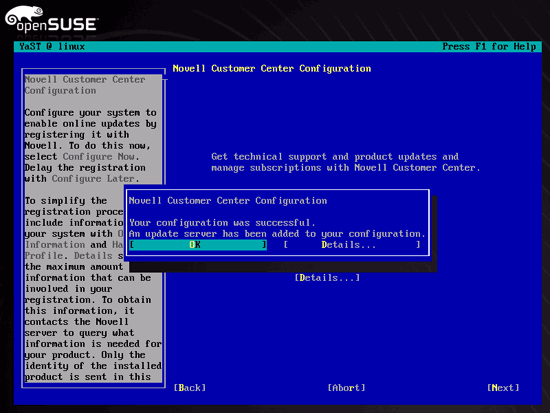Confirm the success dialog with OK

[198, 245]
